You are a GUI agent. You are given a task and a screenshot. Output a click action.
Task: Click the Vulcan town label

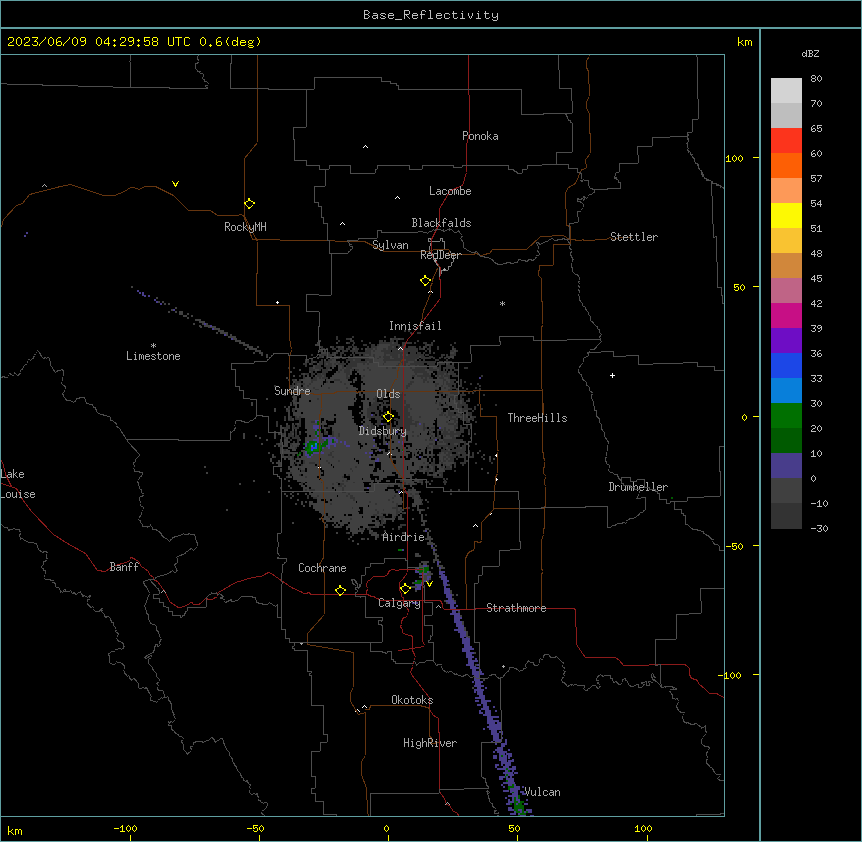pos(542,792)
